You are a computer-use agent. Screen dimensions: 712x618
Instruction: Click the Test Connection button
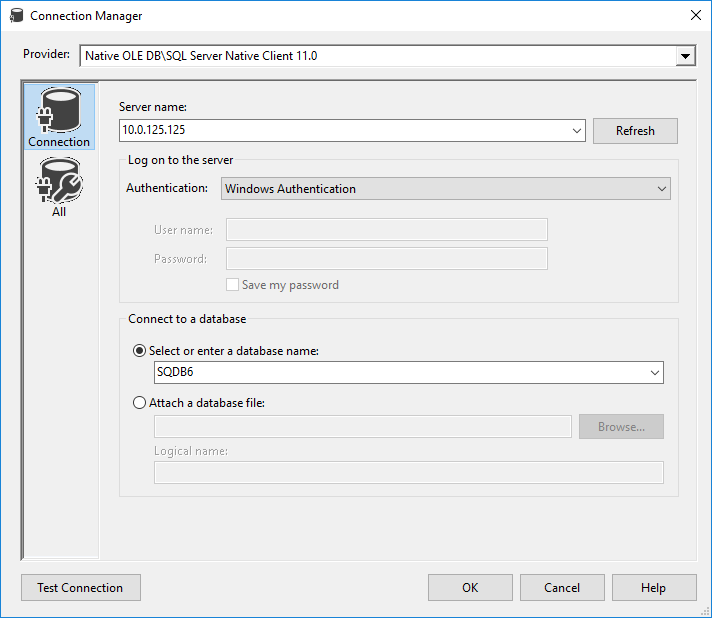(x=80, y=588)
